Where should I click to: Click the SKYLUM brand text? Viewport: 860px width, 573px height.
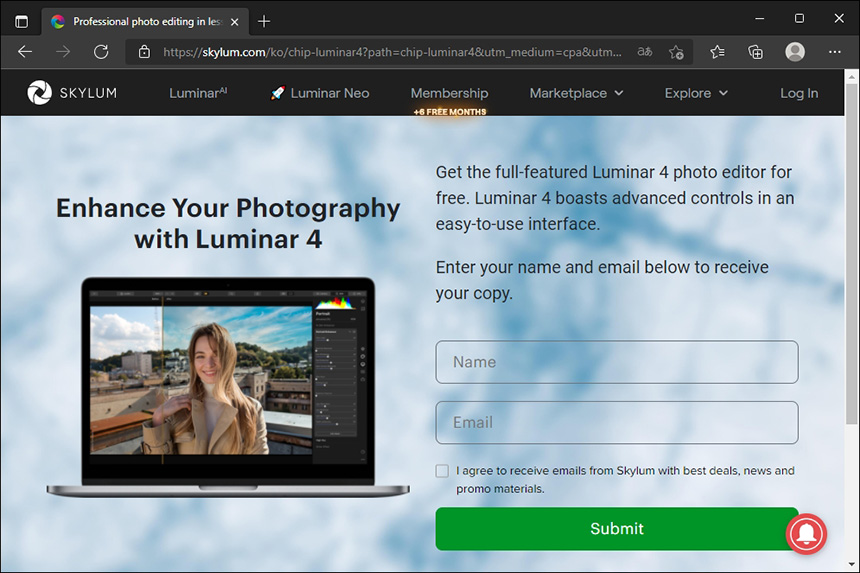tap(88, 93)
